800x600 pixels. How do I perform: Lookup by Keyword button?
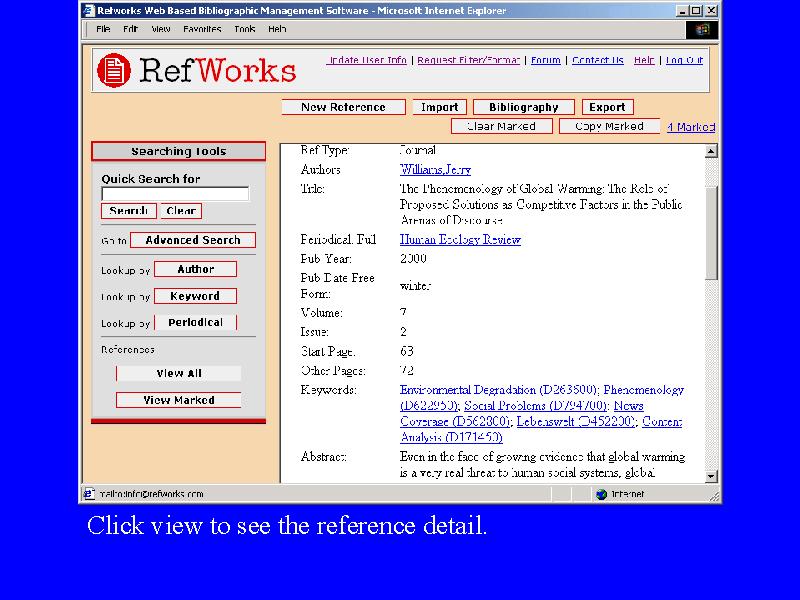click(195, 296)
